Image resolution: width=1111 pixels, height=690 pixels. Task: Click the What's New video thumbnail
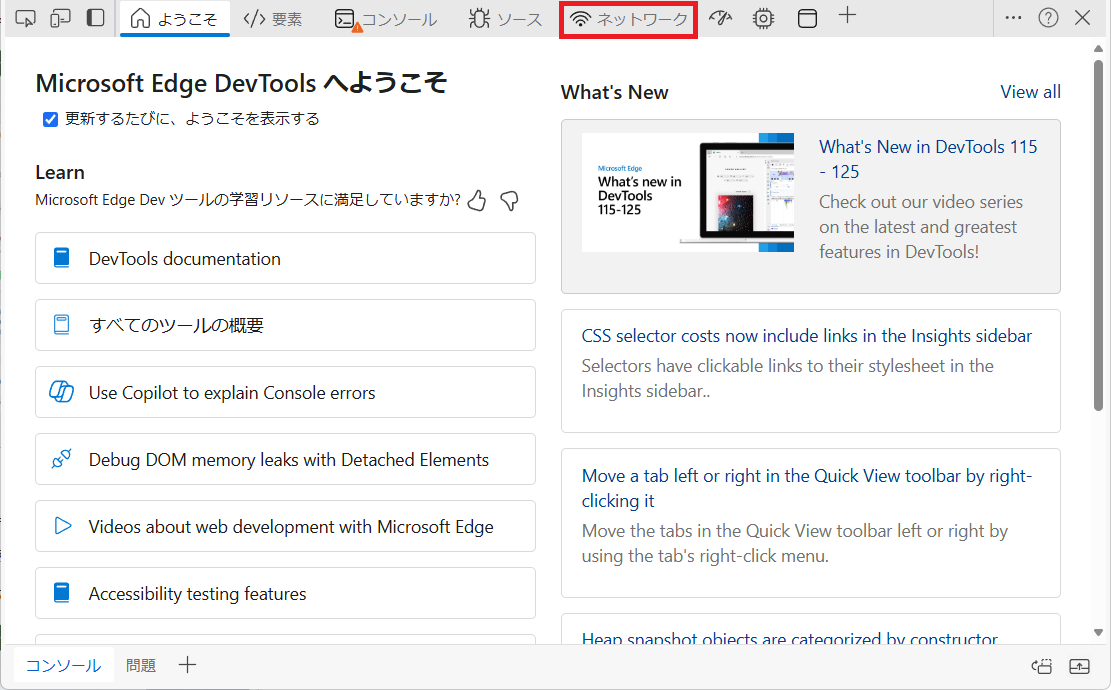tap(687, 192)
